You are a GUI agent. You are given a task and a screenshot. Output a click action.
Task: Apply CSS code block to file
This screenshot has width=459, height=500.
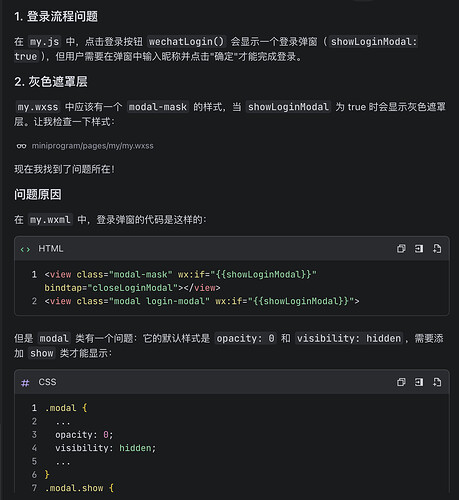pos(437,382)
